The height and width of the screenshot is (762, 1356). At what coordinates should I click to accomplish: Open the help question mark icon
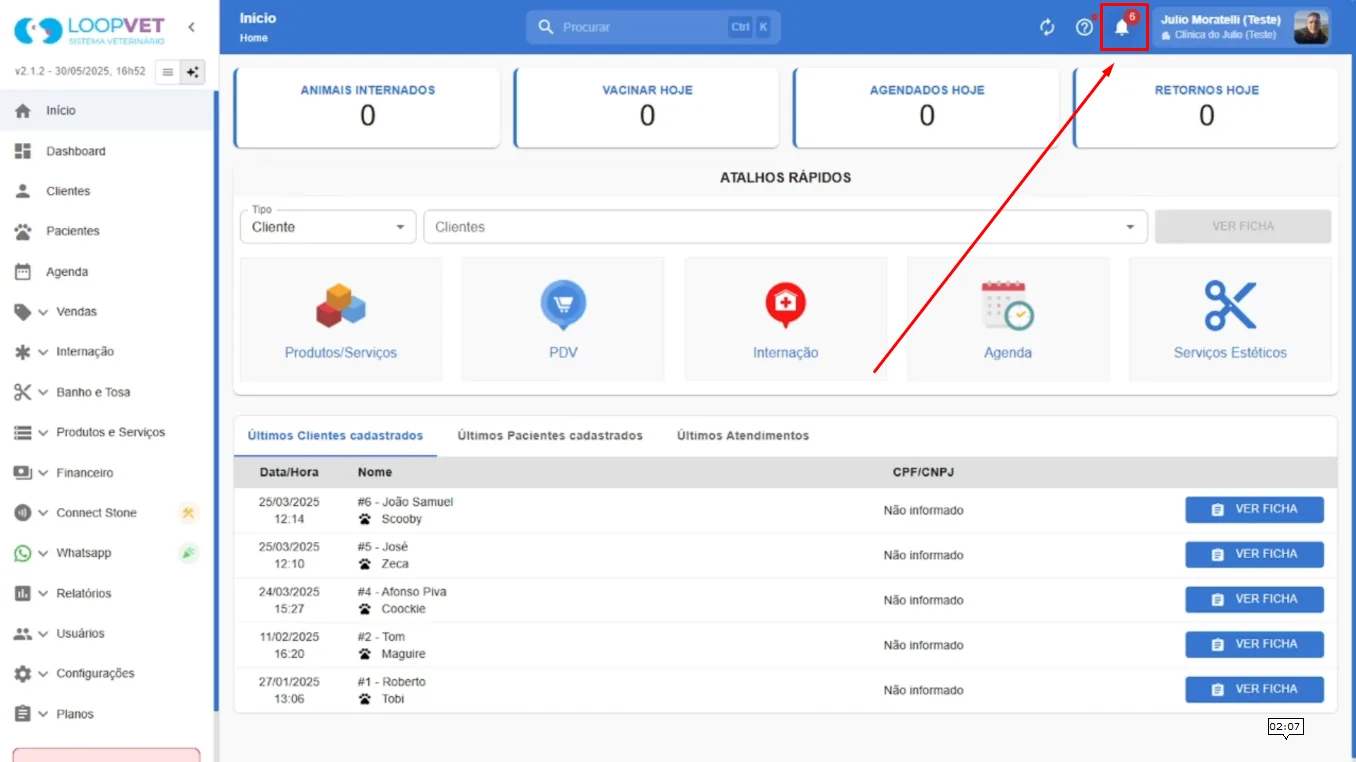pos(1084,27)
